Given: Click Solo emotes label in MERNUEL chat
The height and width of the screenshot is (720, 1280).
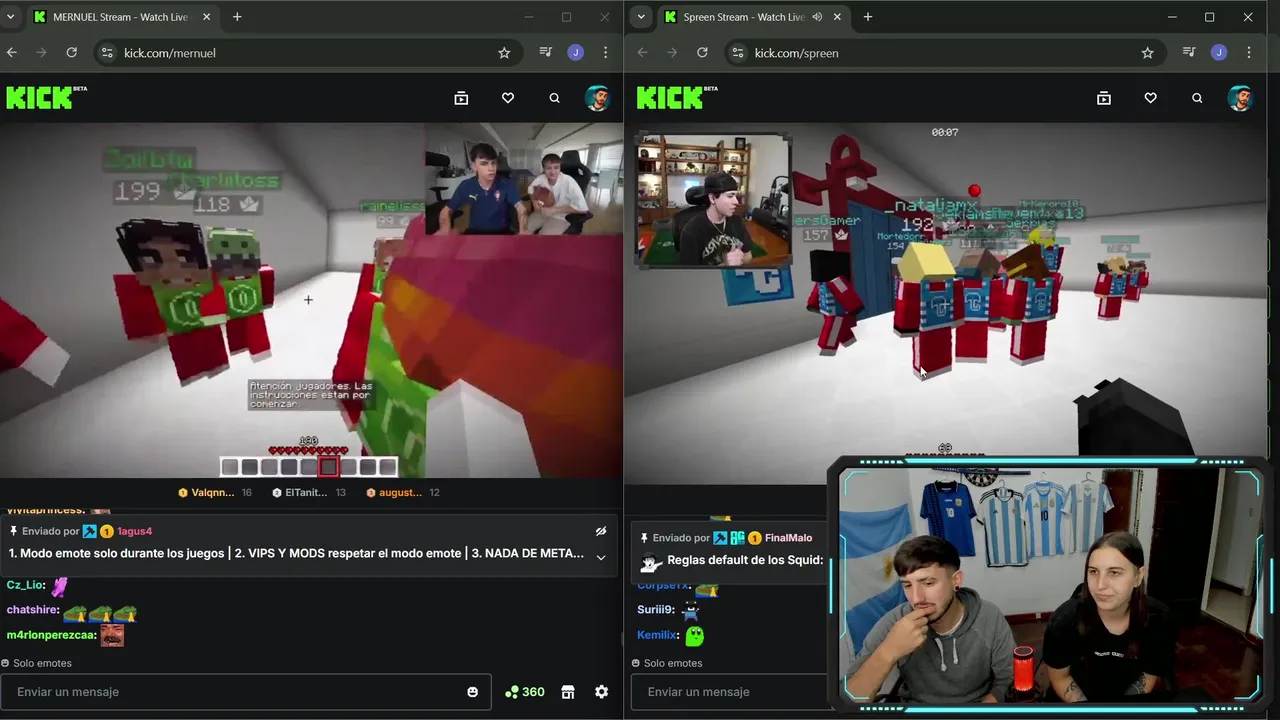Looking at the screenshot, I should [42, 663].
